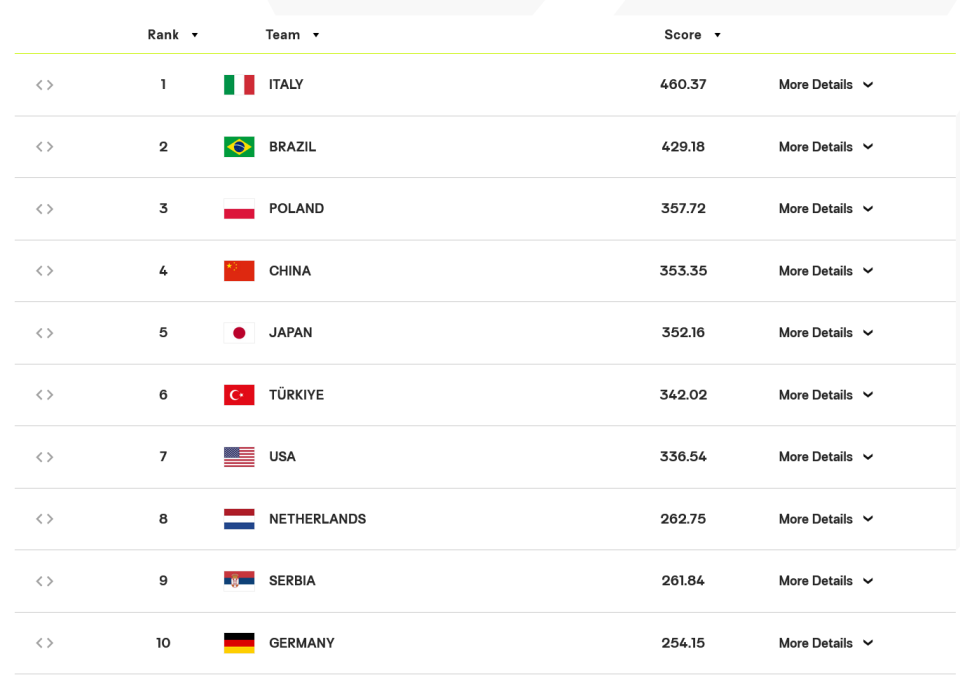960x675 pixels.
Task: Expand More Details chevron for Brazil
Action: 868,146
